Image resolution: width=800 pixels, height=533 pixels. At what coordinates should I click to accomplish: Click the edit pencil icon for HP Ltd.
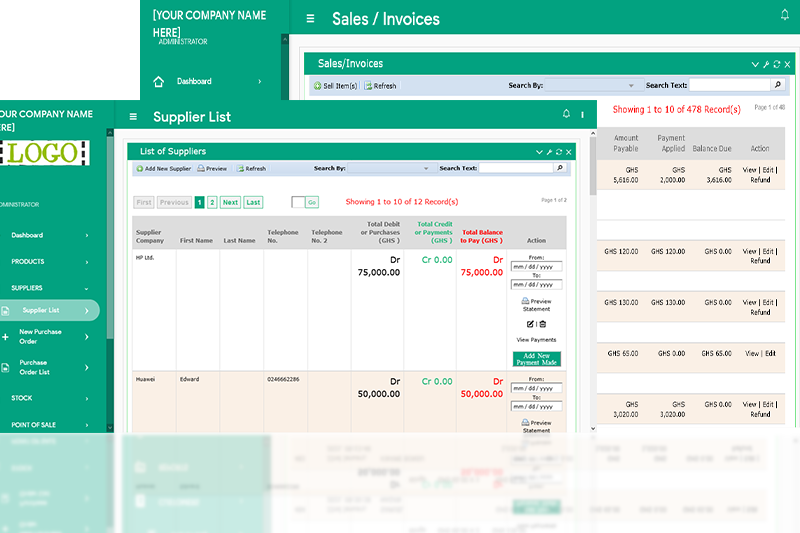click(530, 324)
